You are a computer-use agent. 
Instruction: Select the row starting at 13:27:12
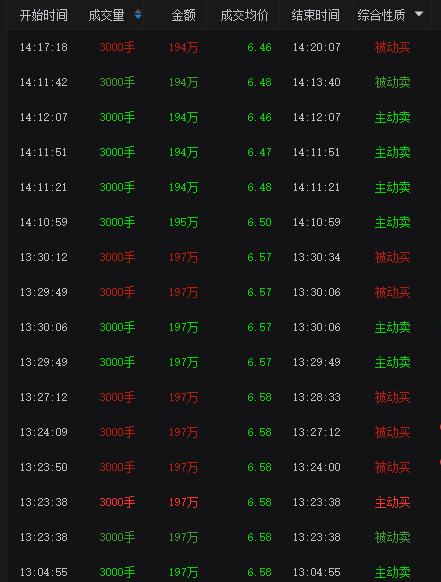[x=220, y=397]
